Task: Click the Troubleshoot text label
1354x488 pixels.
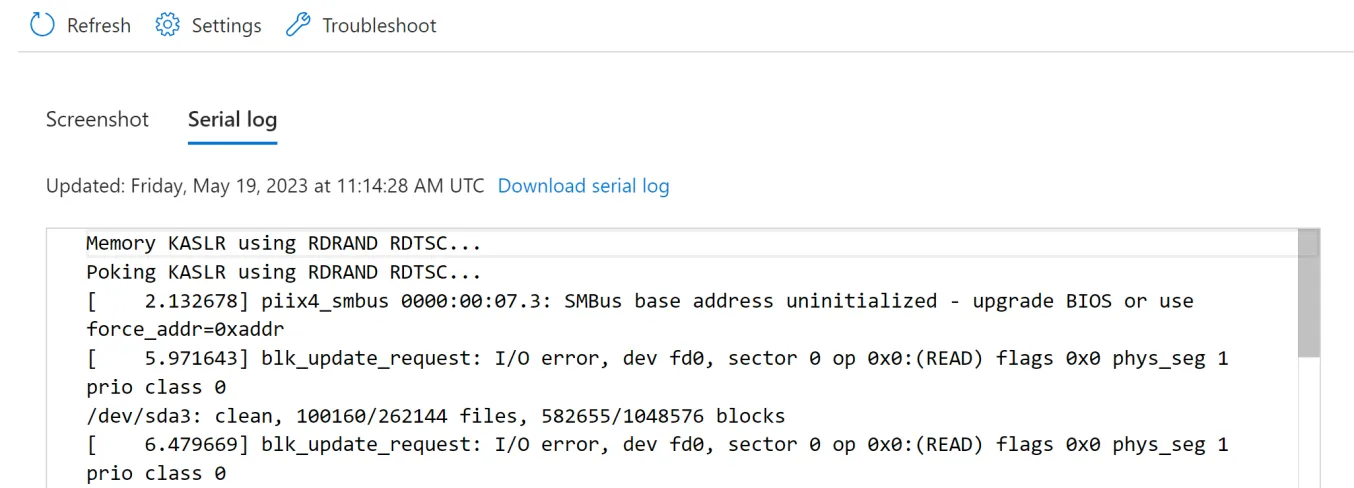Action: 379,26
